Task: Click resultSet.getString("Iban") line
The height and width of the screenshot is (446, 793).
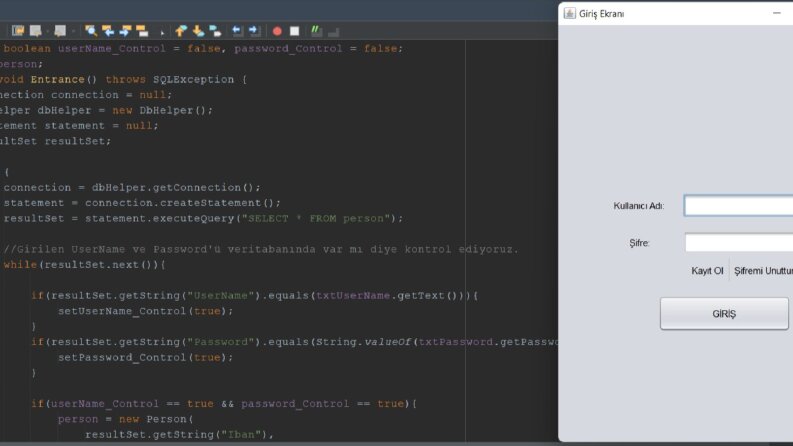Action: point(179,434)
